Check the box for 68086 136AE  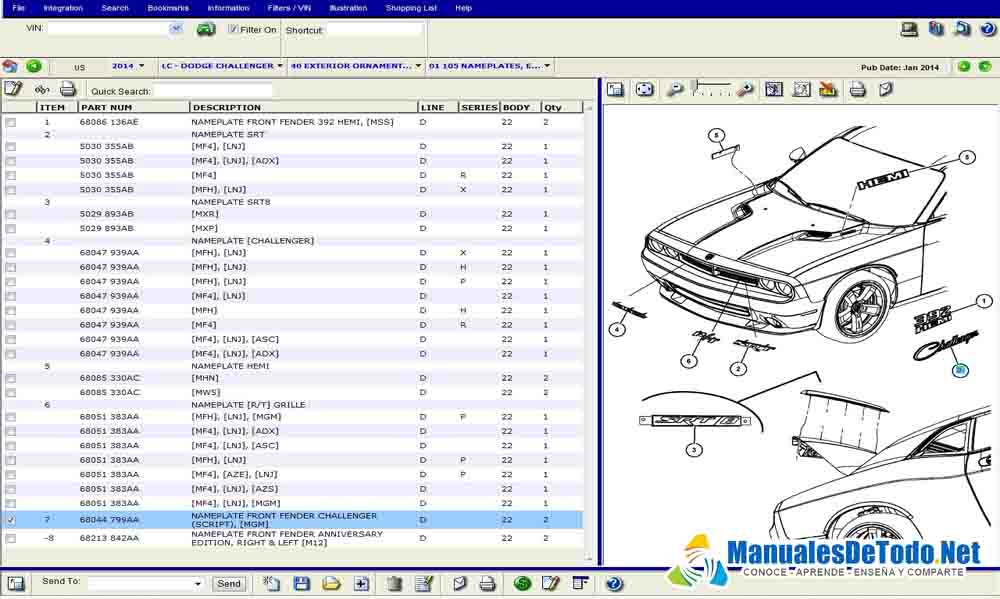click(x=11, y=122)
